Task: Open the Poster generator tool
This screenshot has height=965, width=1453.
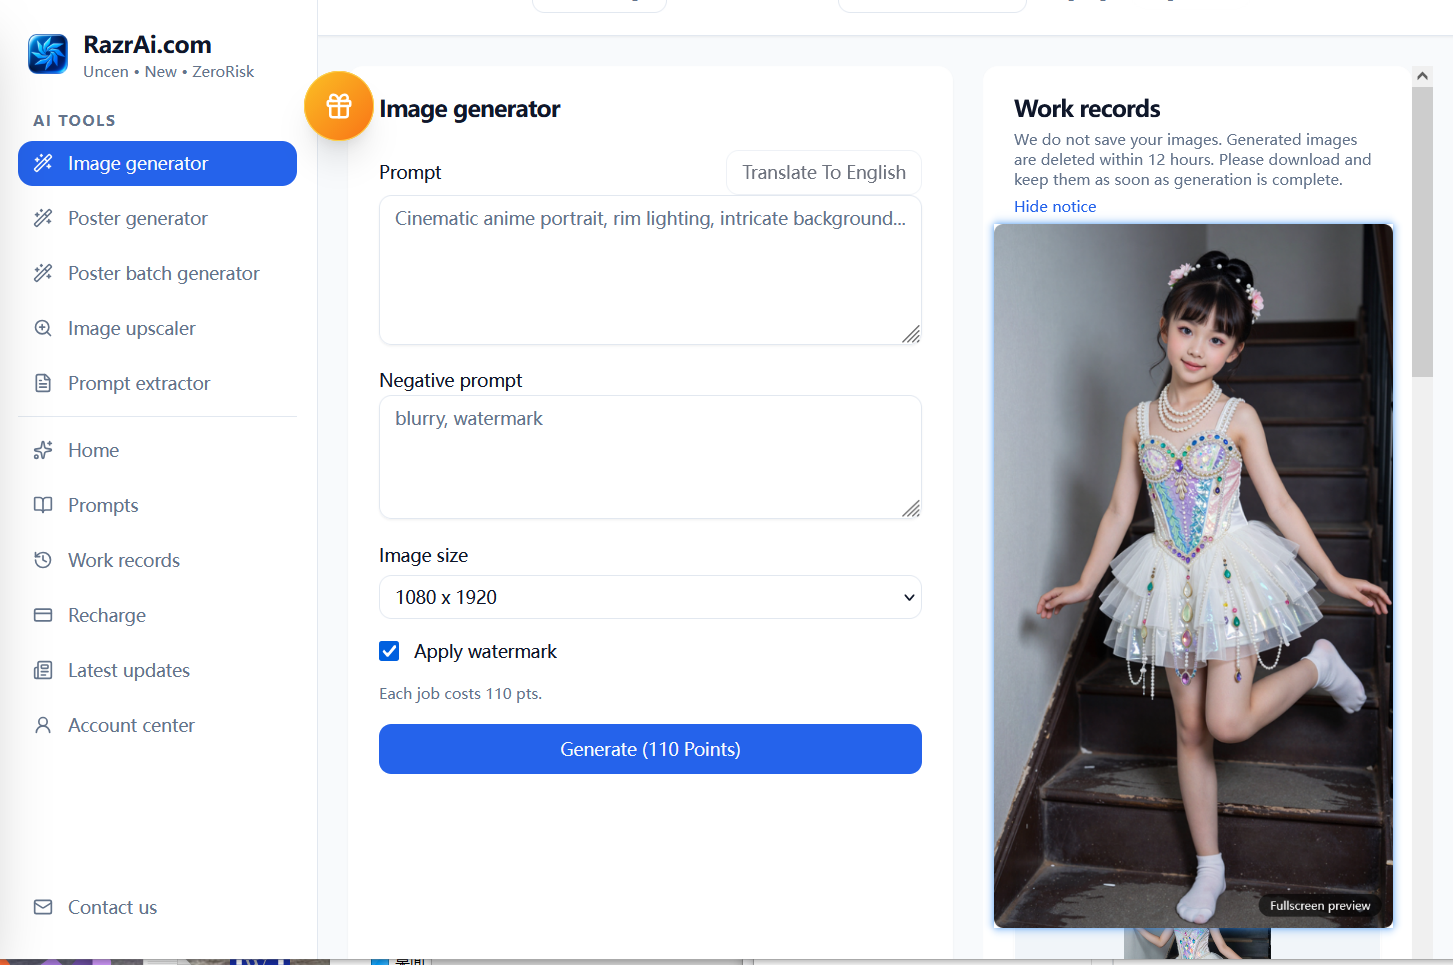Action: pos(138,218)
